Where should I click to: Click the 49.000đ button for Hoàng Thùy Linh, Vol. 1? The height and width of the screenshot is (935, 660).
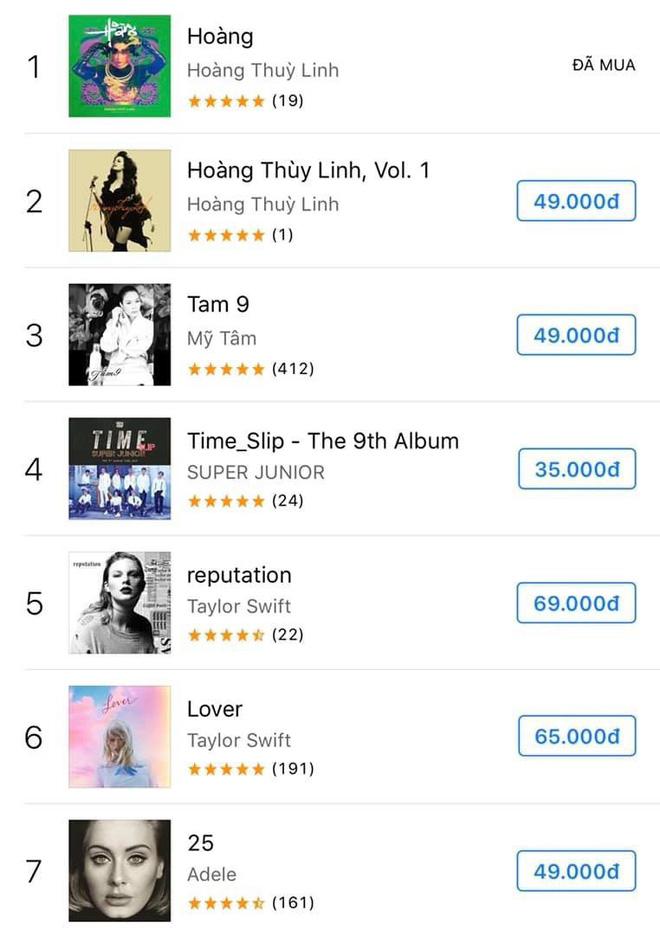click(x=575, y=200)
